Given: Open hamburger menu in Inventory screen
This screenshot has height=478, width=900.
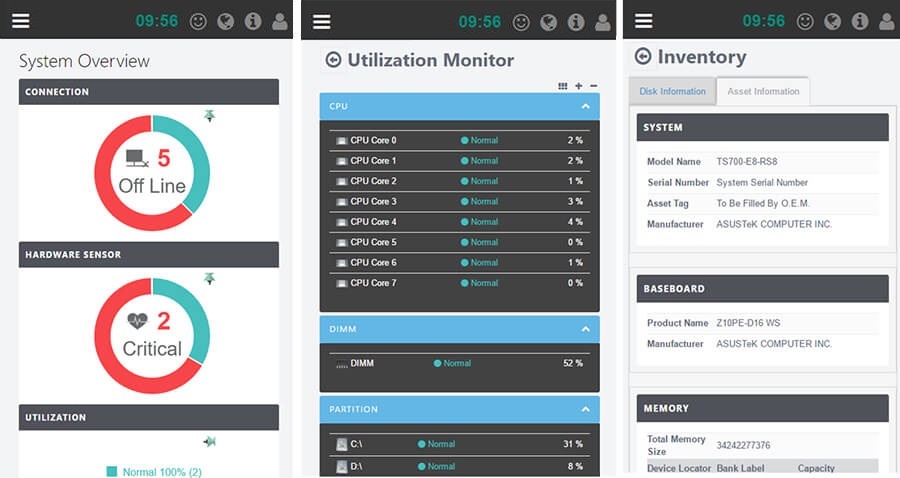Looking at the screenshot, I should 643,21.
